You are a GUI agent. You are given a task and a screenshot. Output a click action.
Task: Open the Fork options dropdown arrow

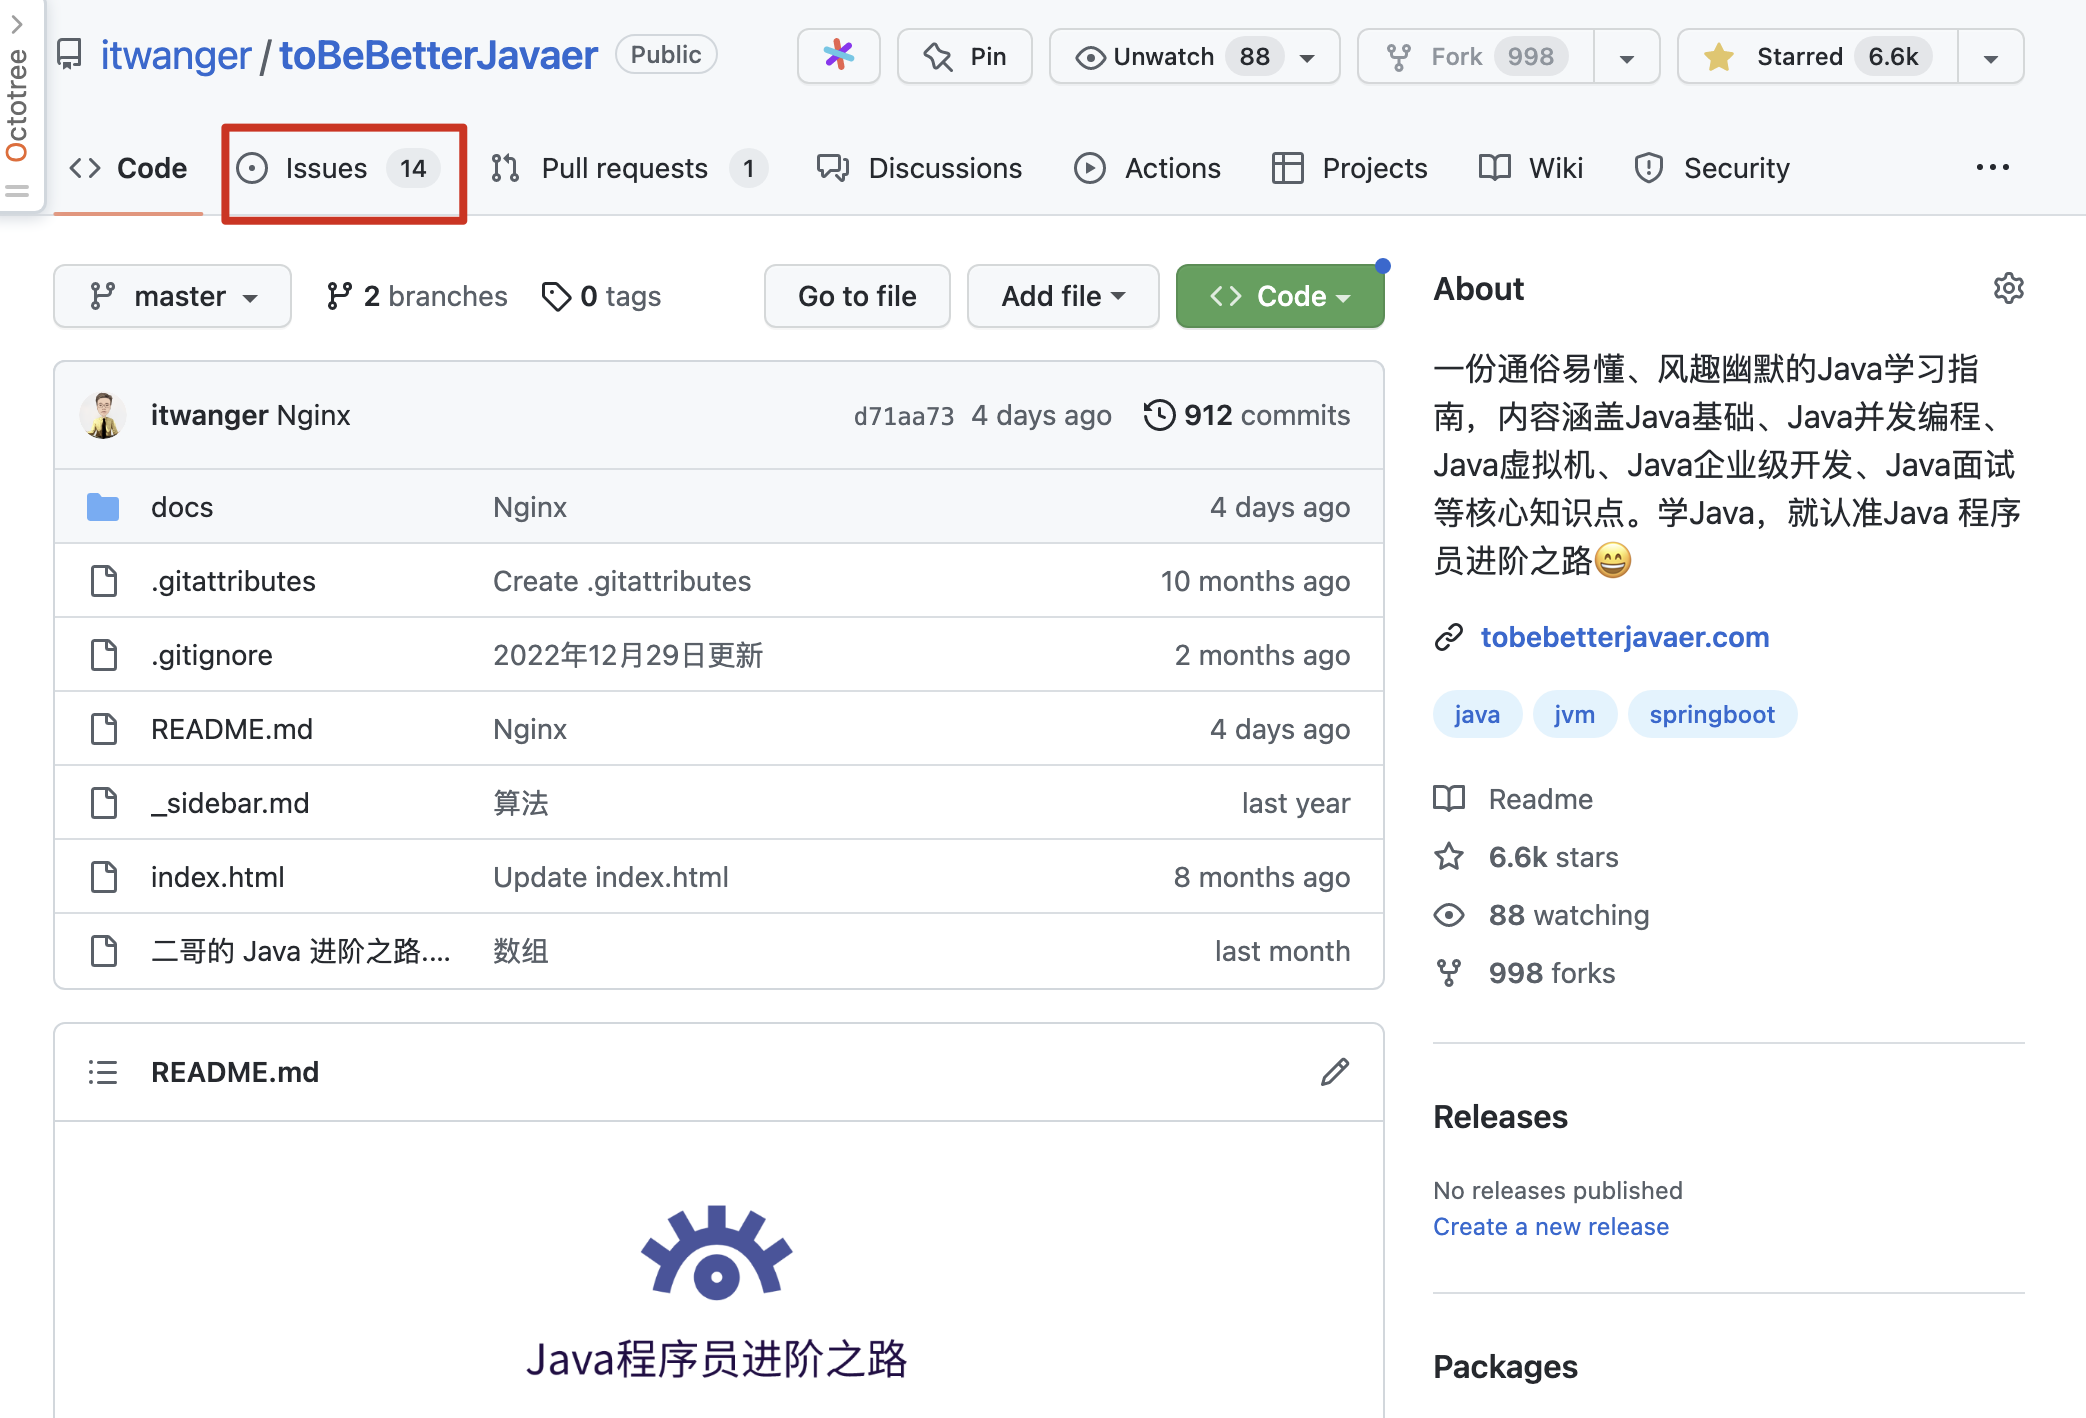(1627, 57)
